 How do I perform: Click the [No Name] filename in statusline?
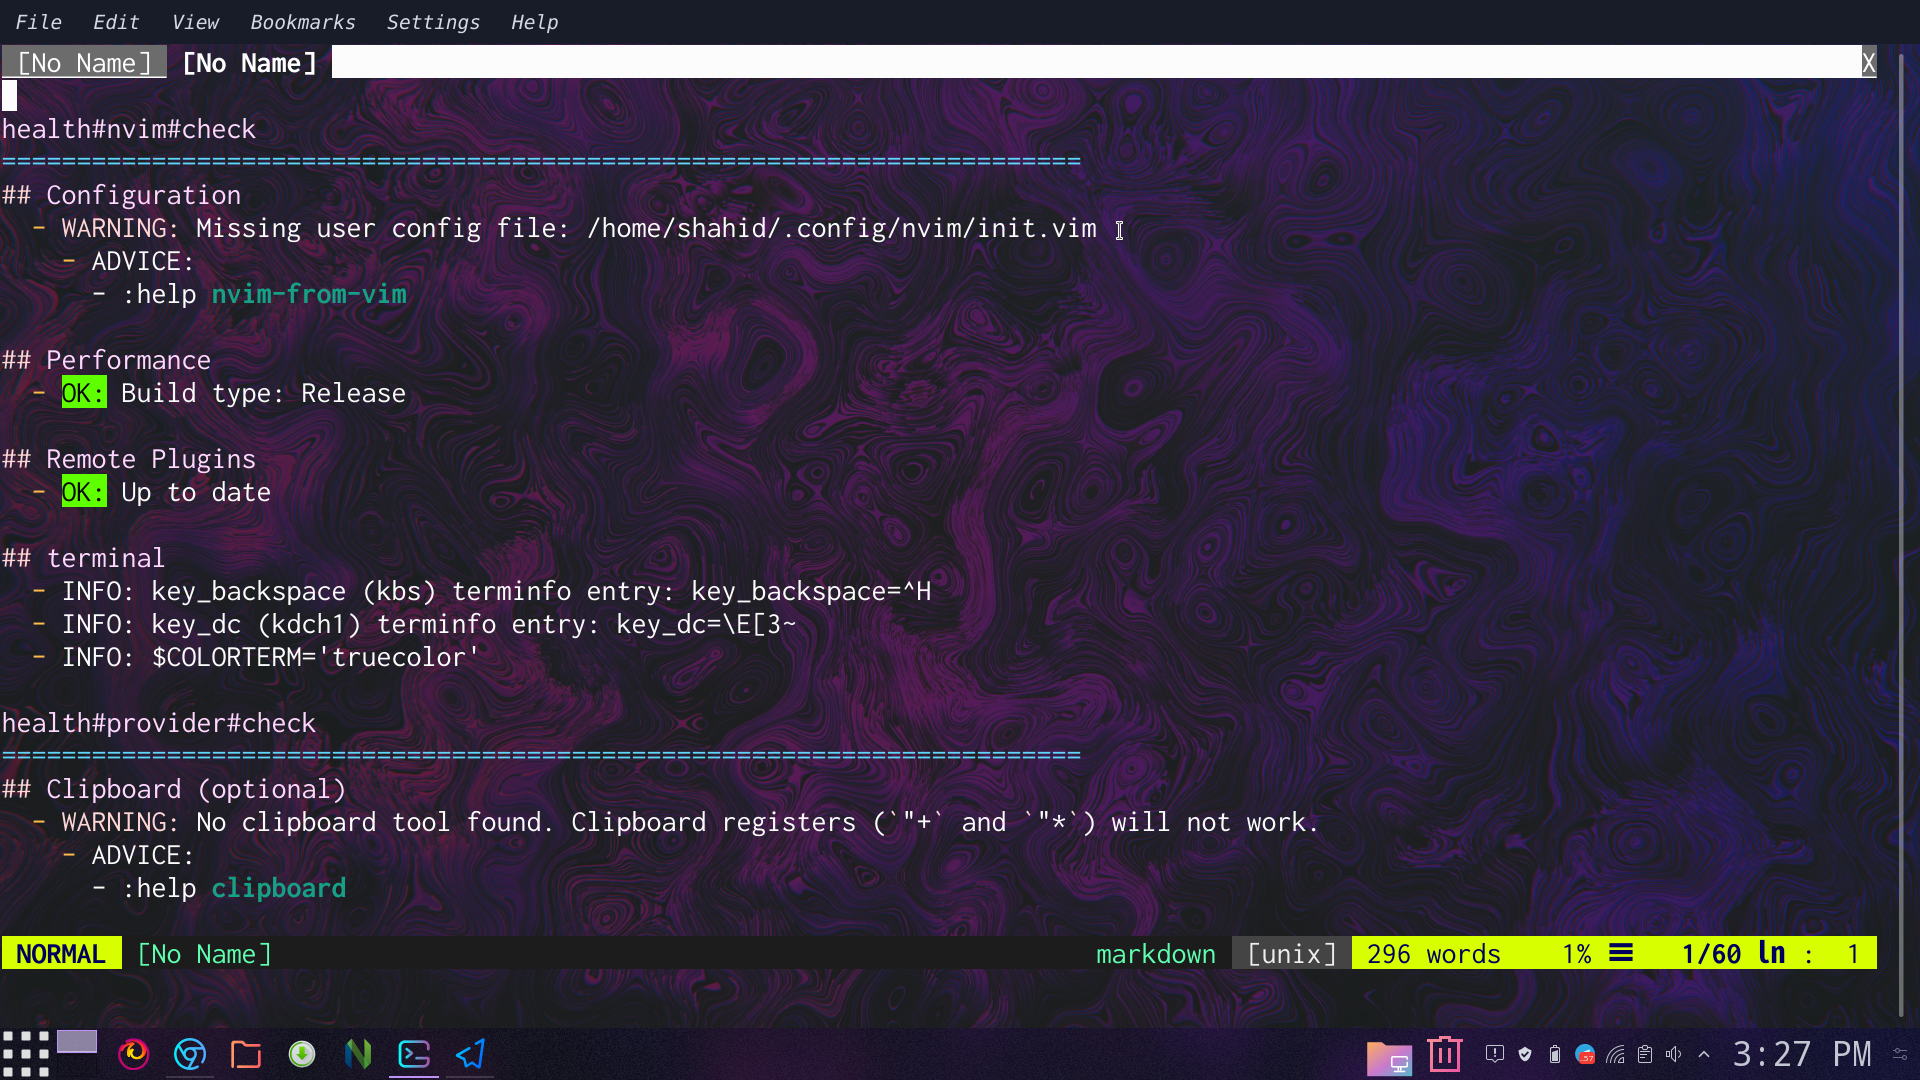(204, 954)
